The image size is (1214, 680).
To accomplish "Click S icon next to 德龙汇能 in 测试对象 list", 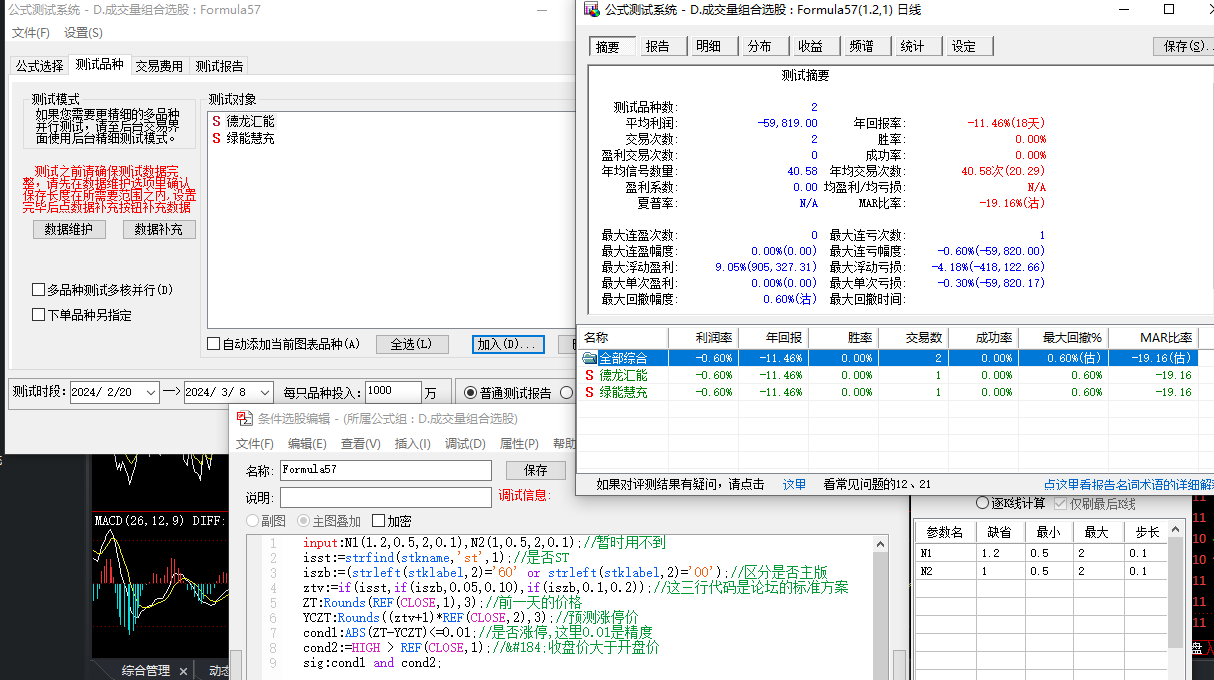I will [217, 121].
